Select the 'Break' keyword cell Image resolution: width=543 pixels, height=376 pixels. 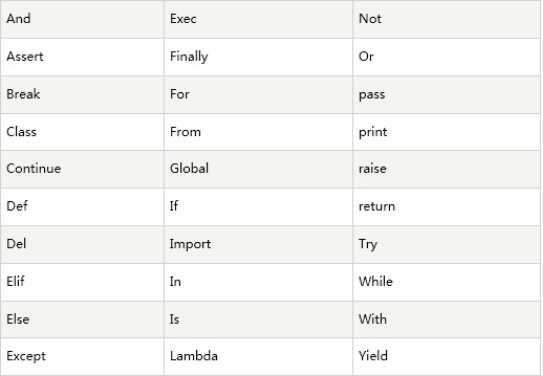pyautogui.click(x=82, y=95)
